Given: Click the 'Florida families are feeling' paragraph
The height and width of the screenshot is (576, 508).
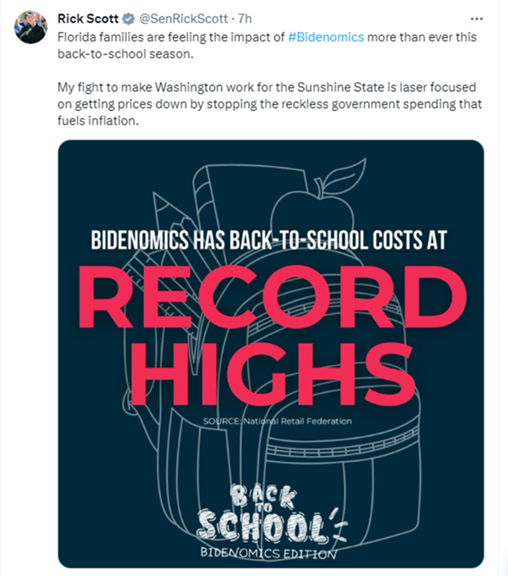Looking at the screenshot, I should (267, 46).
